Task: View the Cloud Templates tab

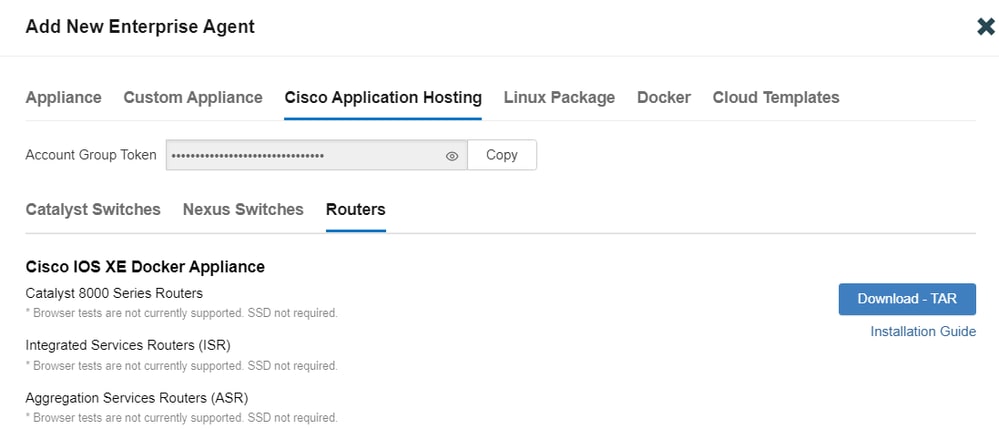Action: point(776,97)
